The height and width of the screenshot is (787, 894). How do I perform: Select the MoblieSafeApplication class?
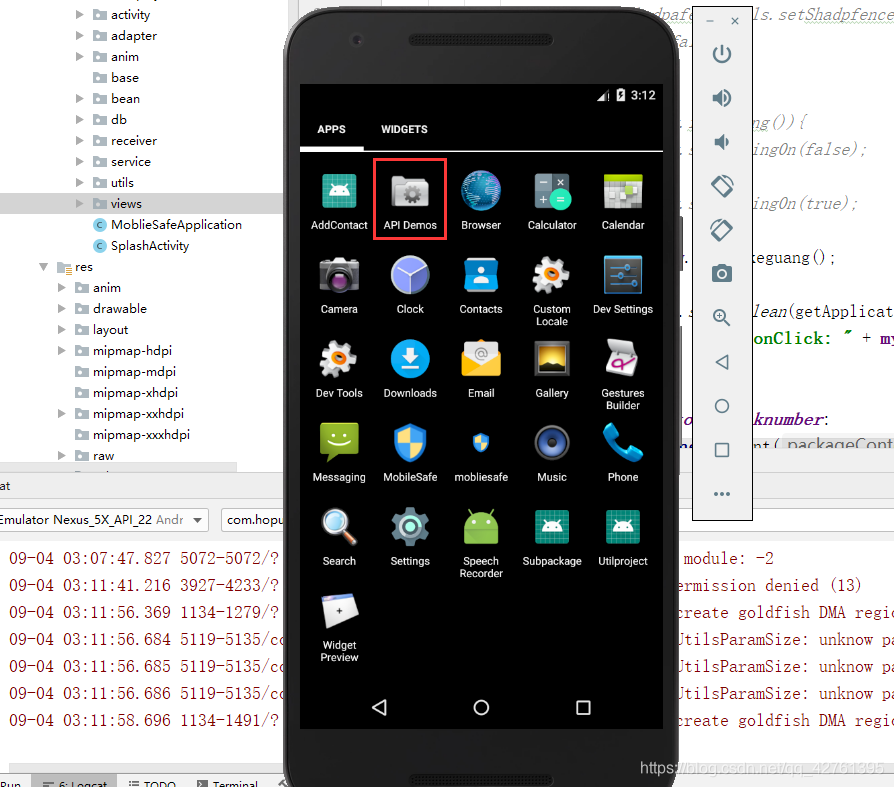(x=176, y=225)
